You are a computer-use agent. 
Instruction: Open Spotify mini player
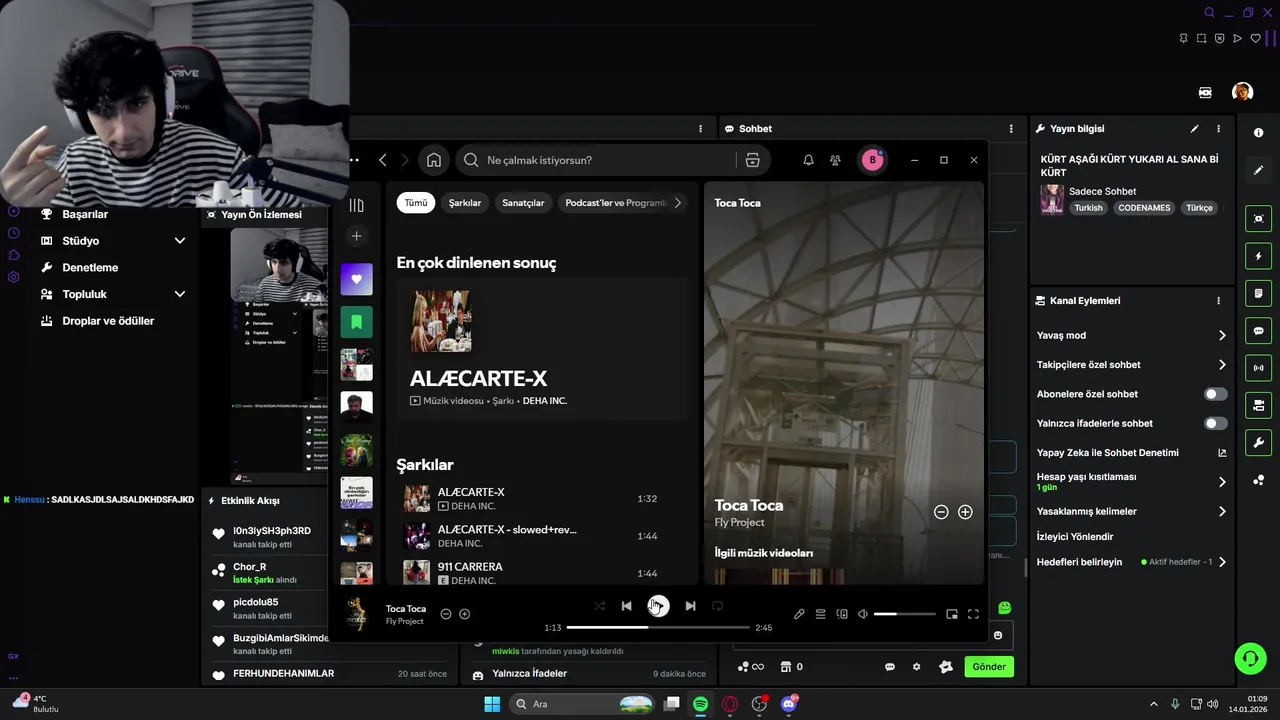tap(952, 614)
